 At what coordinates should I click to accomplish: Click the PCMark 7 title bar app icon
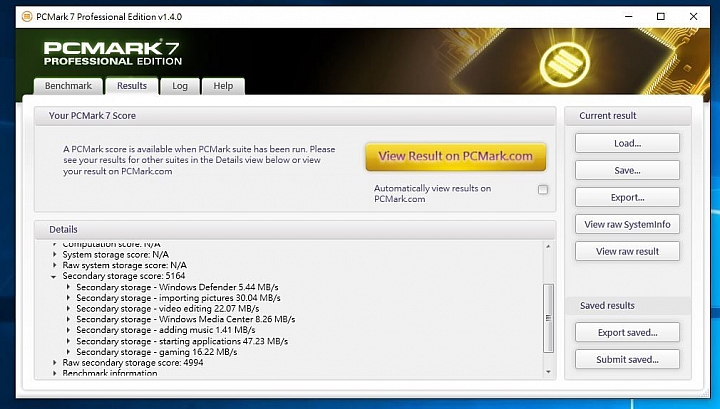point(27,17)
